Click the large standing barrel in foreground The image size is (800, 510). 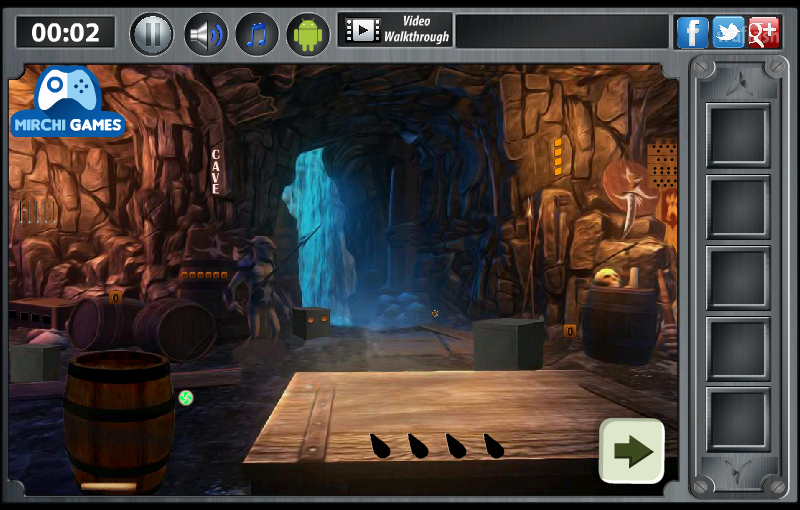pos(119,420)
